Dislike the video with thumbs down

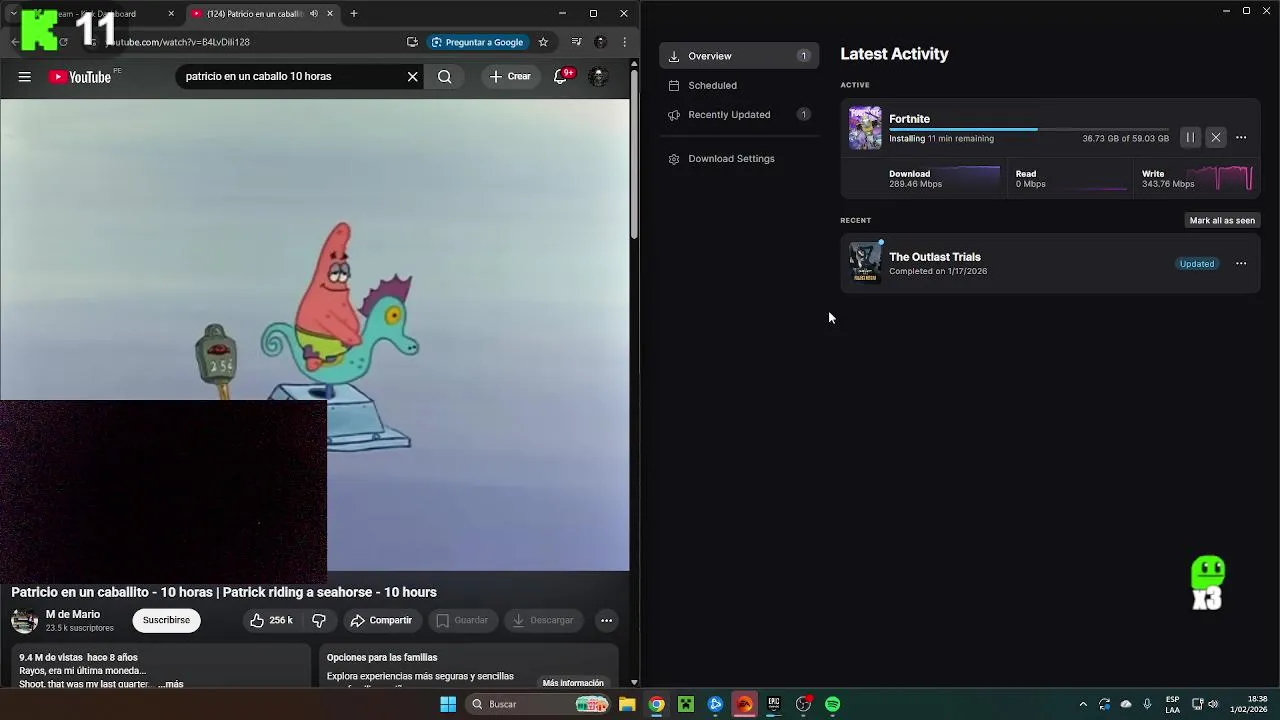[319, 621]
